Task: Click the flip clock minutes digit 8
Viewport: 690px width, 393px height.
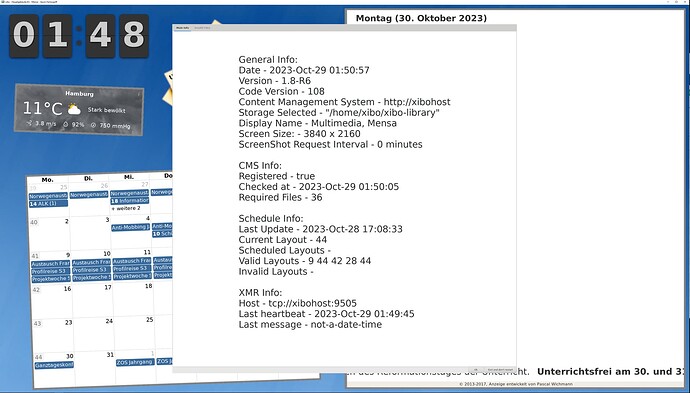Action: 134,36
